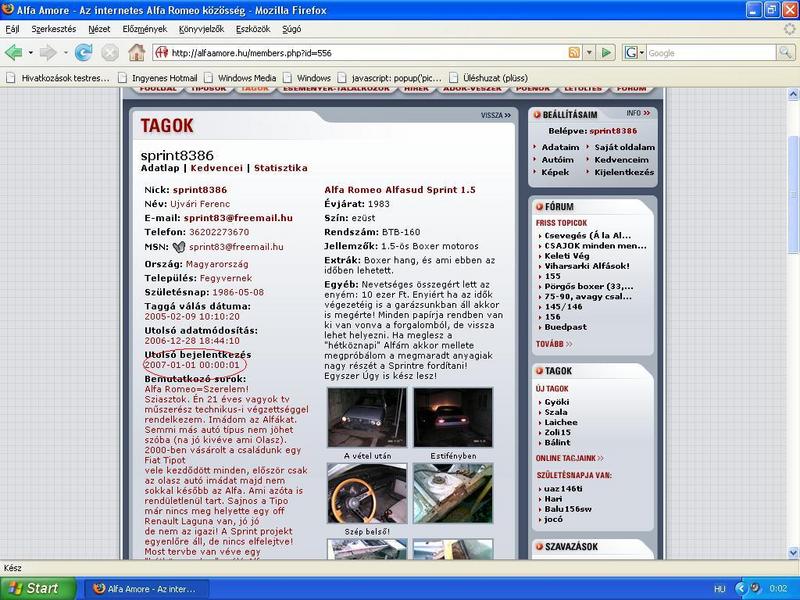Viewport: 800px width, 600px height.
Task: Log out via Kijelentkezés
Action: coord(624,172)
